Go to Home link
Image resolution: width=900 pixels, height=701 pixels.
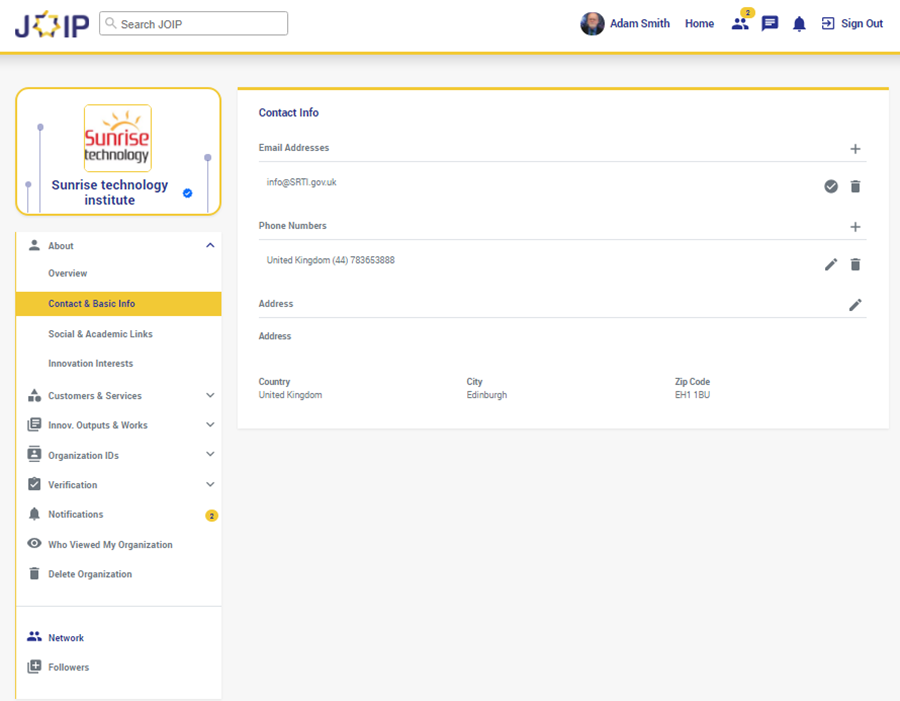click(x=699, y=24)
